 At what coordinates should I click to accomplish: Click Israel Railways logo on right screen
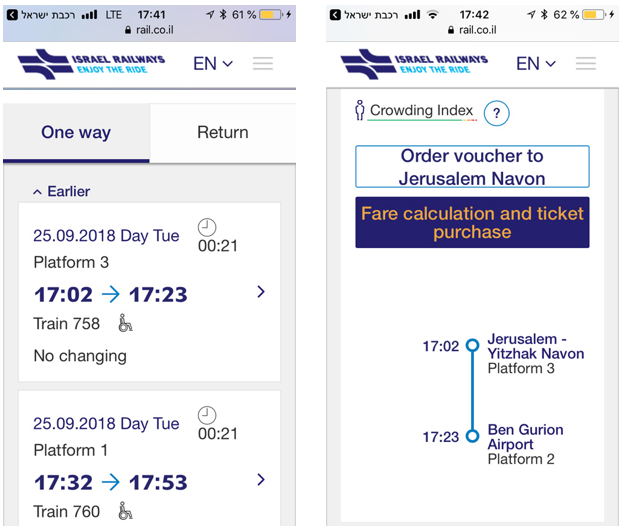tap(413, 64)
